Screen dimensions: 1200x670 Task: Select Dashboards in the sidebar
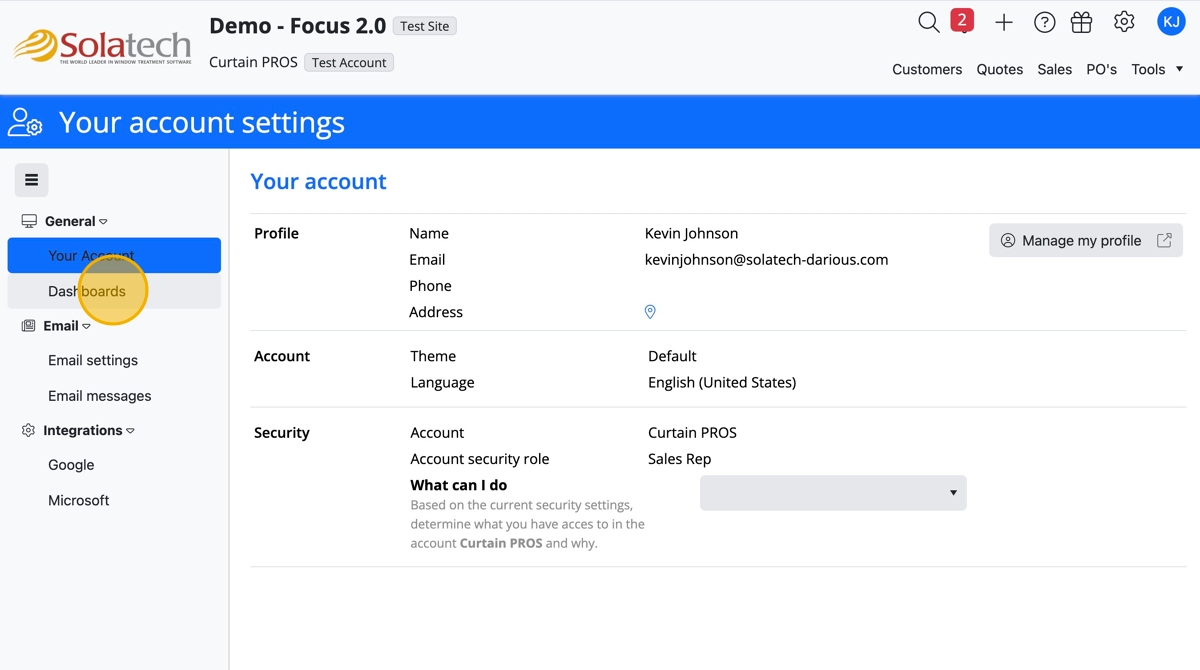(x=87, y=291)
